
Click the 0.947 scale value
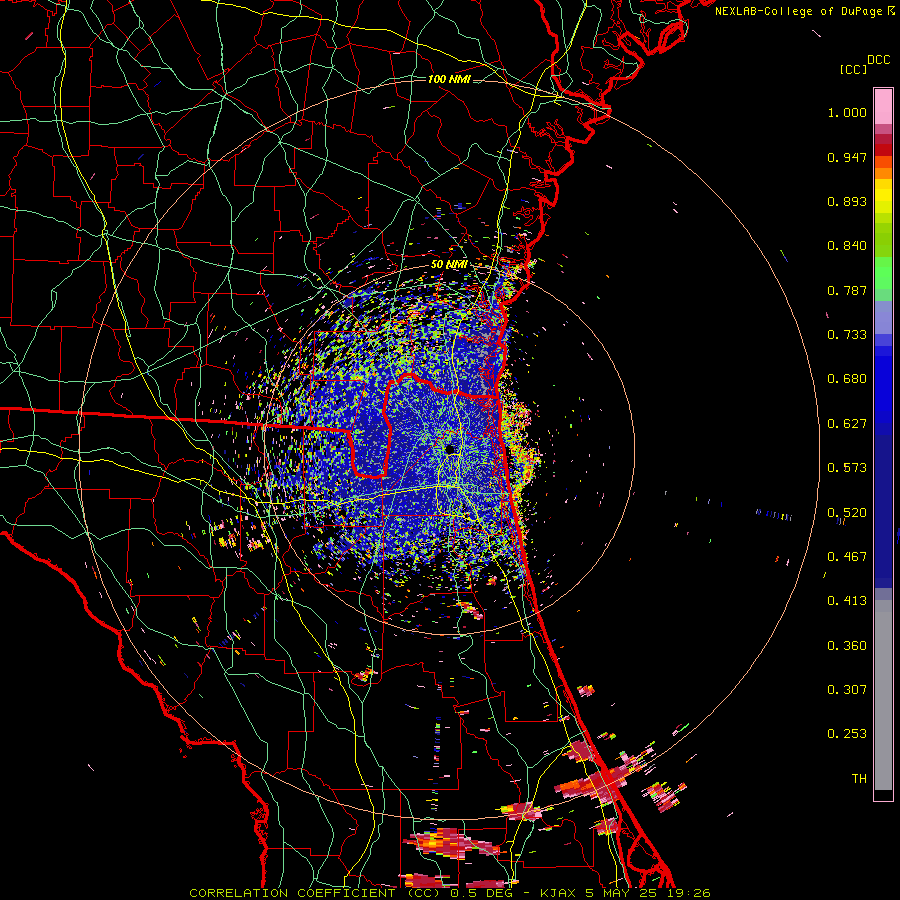coord(847,157)
